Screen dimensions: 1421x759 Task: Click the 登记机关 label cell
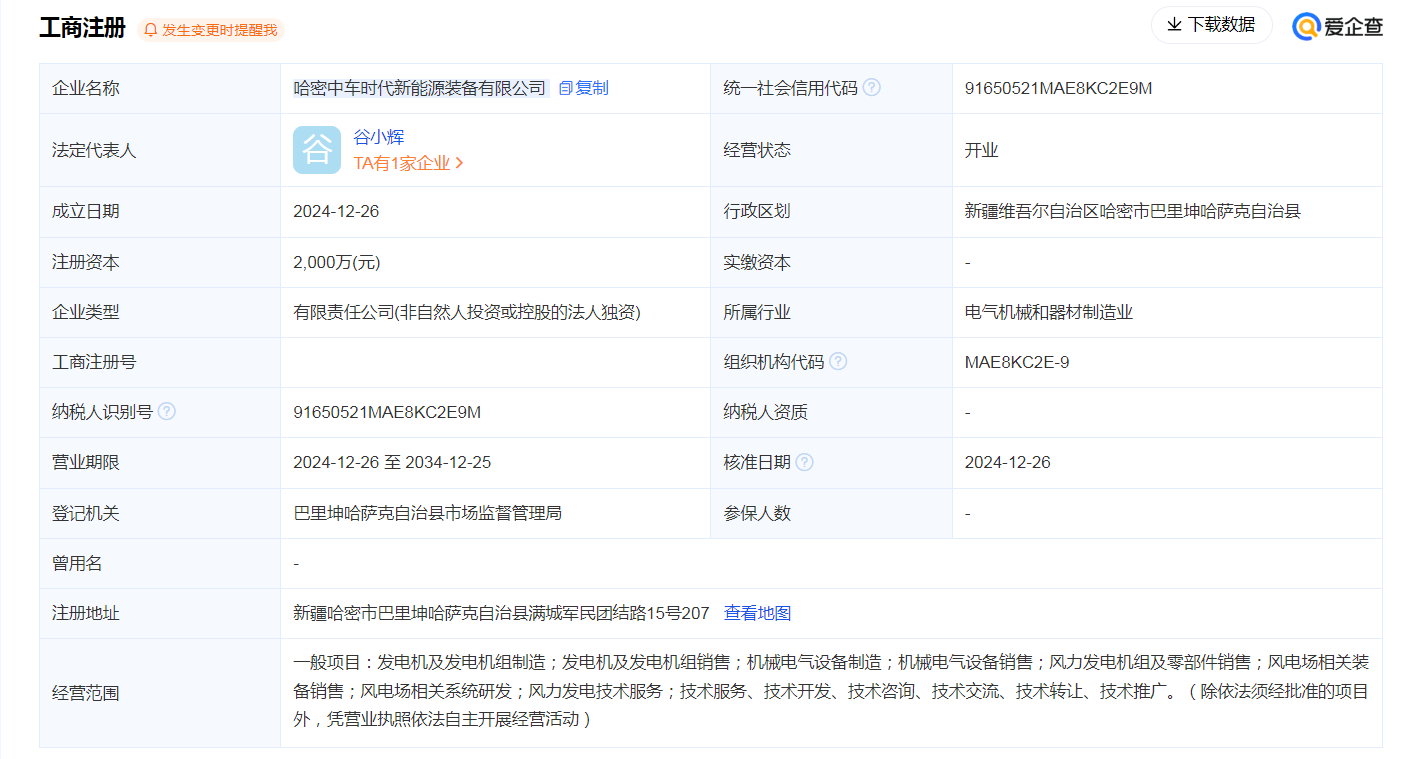coord(160,513)
